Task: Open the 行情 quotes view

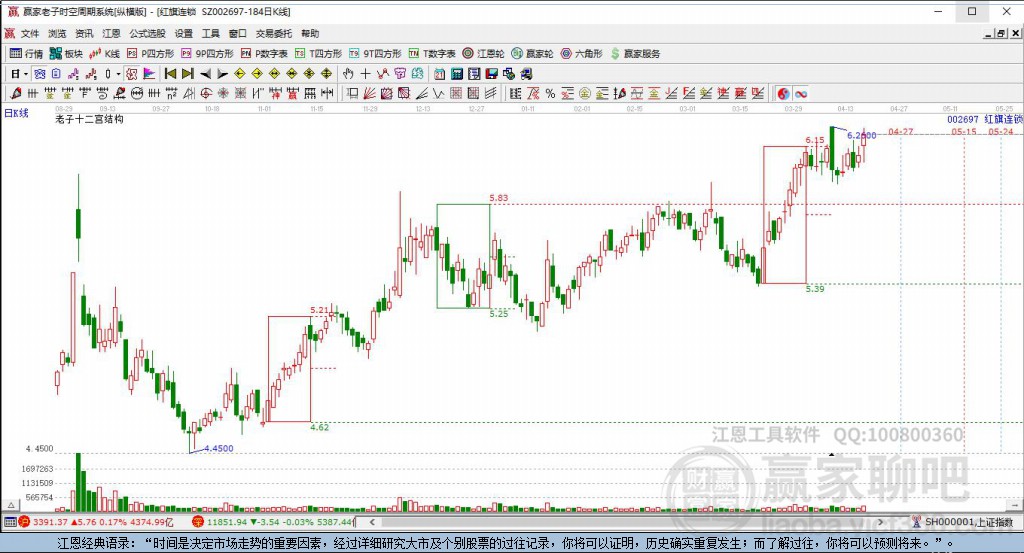Action: tap(26, 54)
